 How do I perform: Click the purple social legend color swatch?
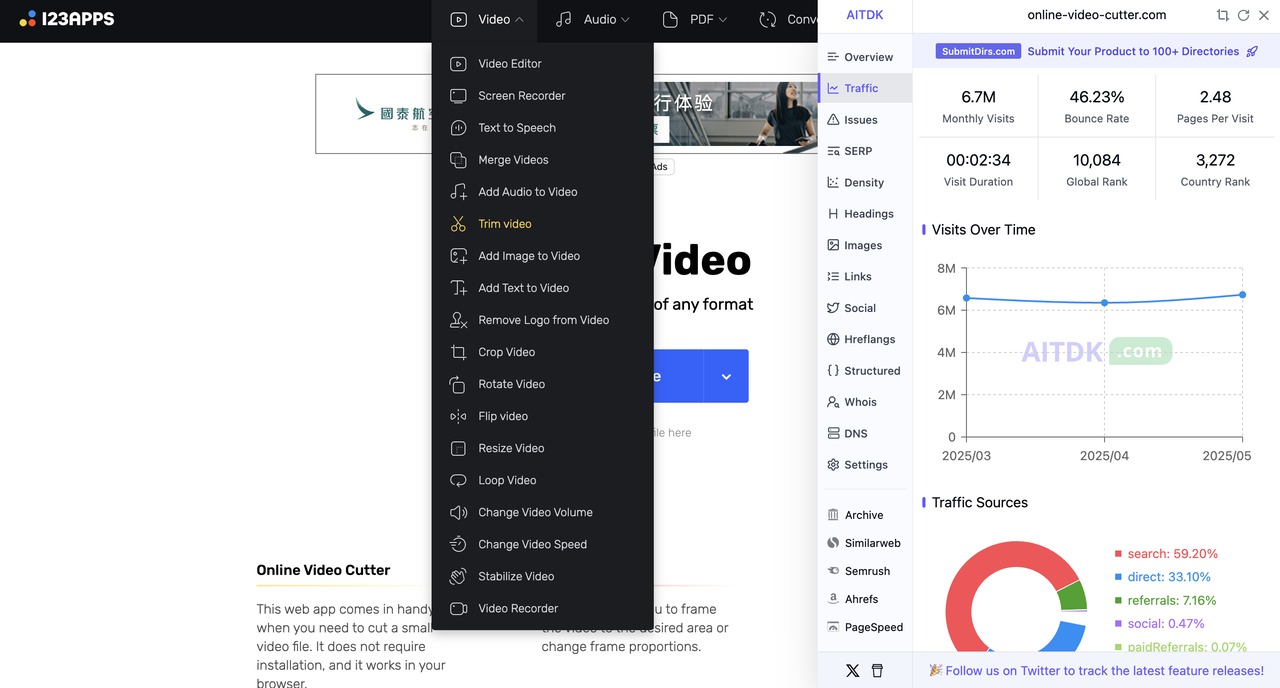click(1118, 624)
